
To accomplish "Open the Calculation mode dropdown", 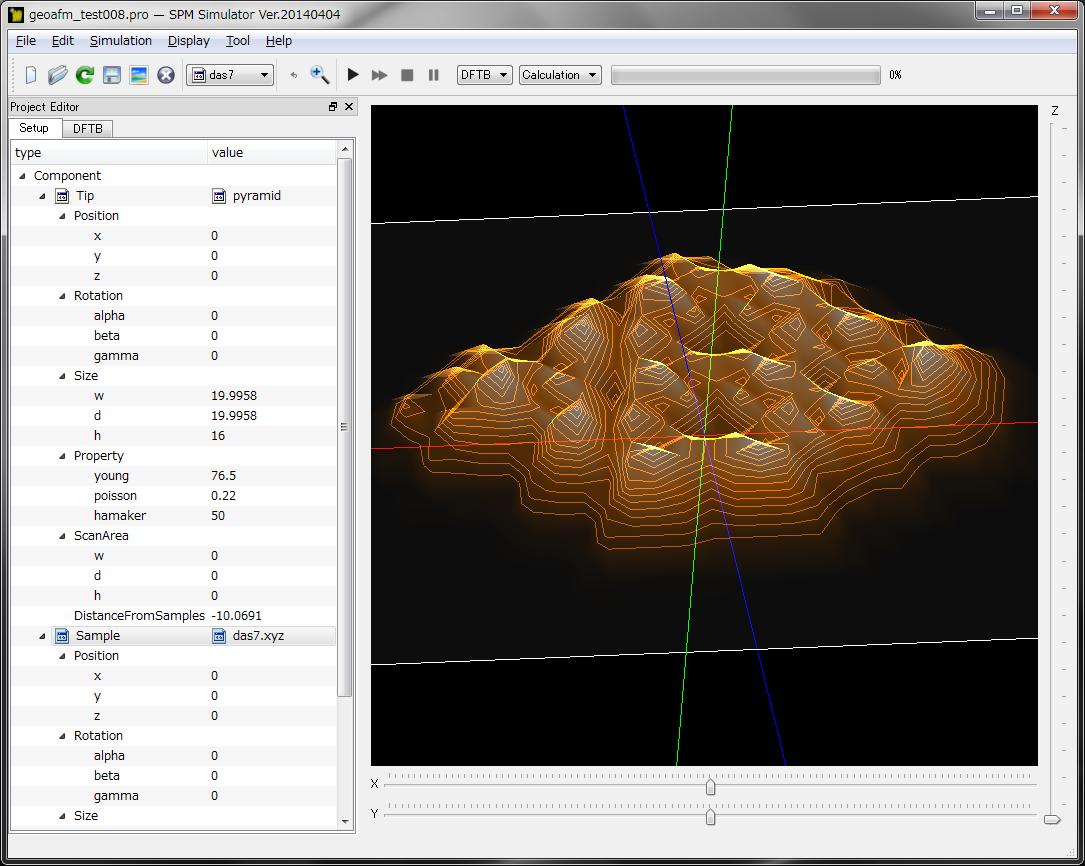I will 560,75.
